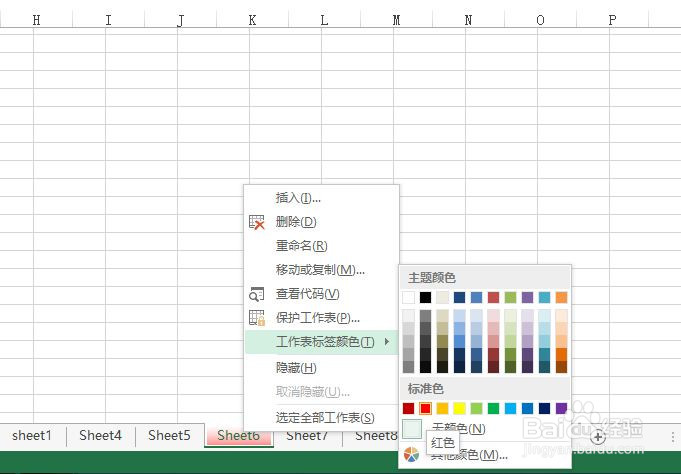
Task: Pick the red theme color swatch in top row
Action: [493, 297]
